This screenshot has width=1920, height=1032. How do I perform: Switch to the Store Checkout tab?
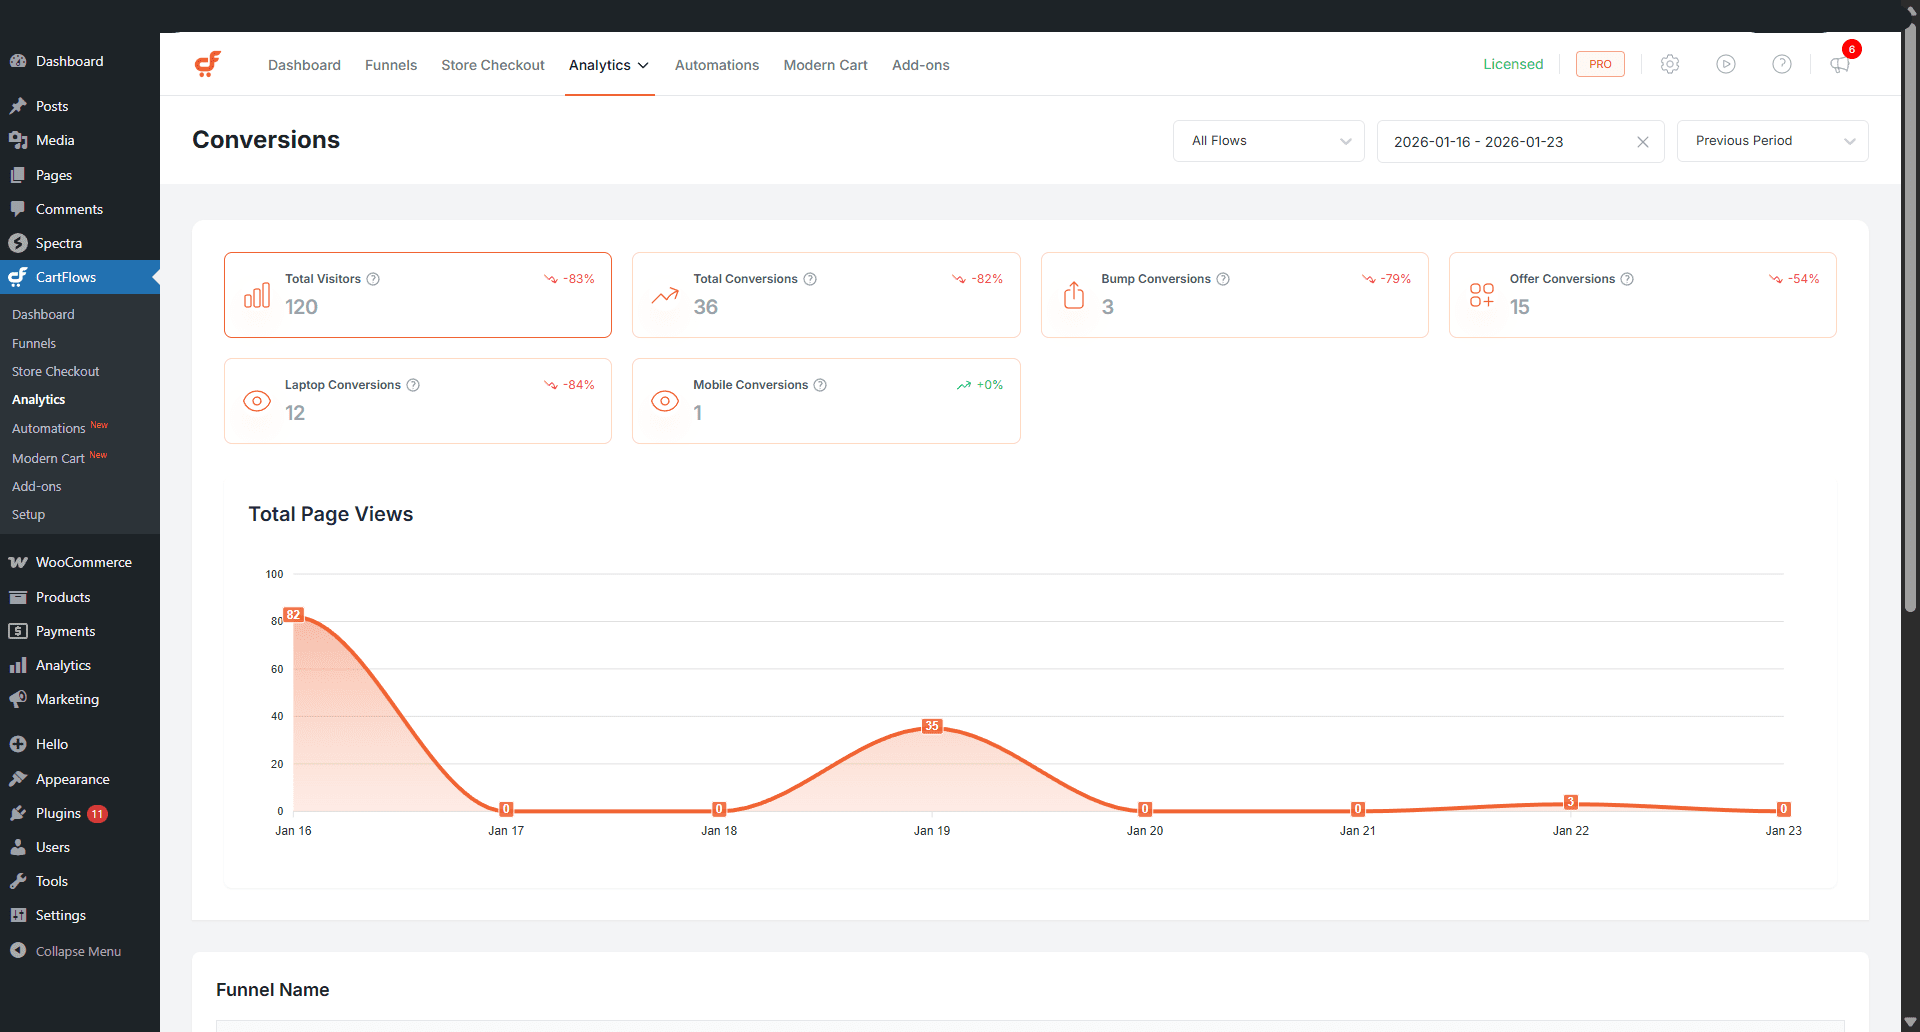(x=492, y=65)
